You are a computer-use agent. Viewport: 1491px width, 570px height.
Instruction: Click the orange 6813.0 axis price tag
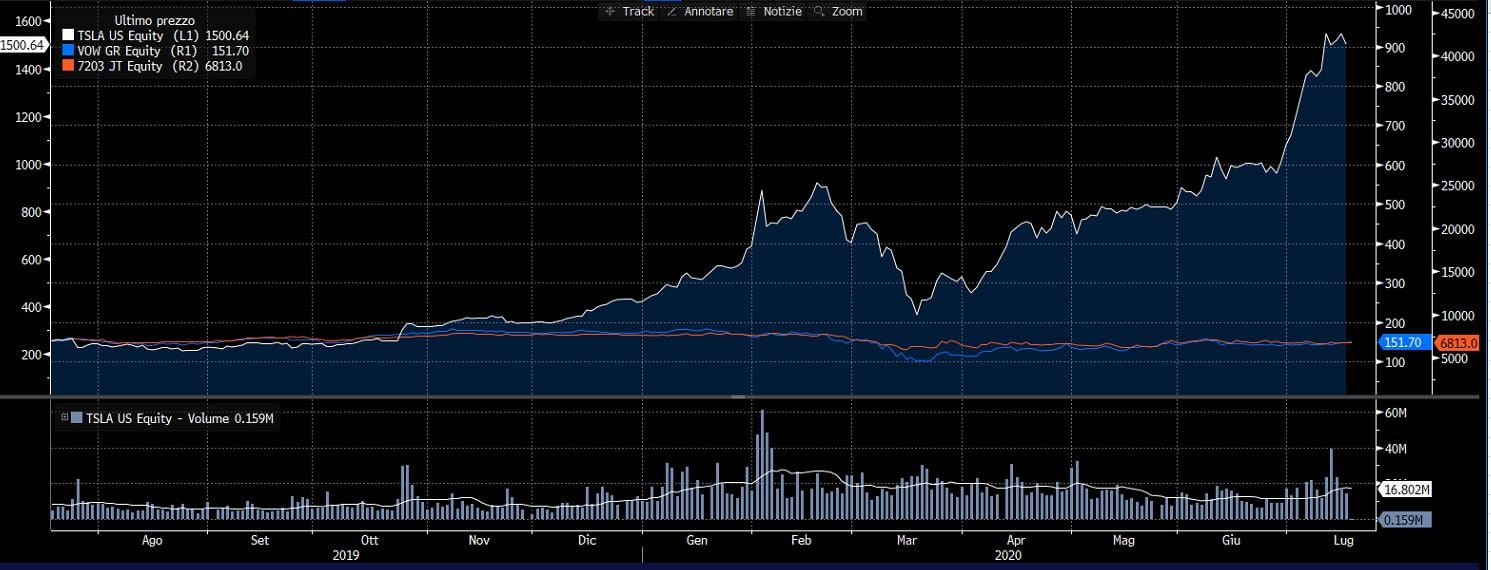point(1457,343)
